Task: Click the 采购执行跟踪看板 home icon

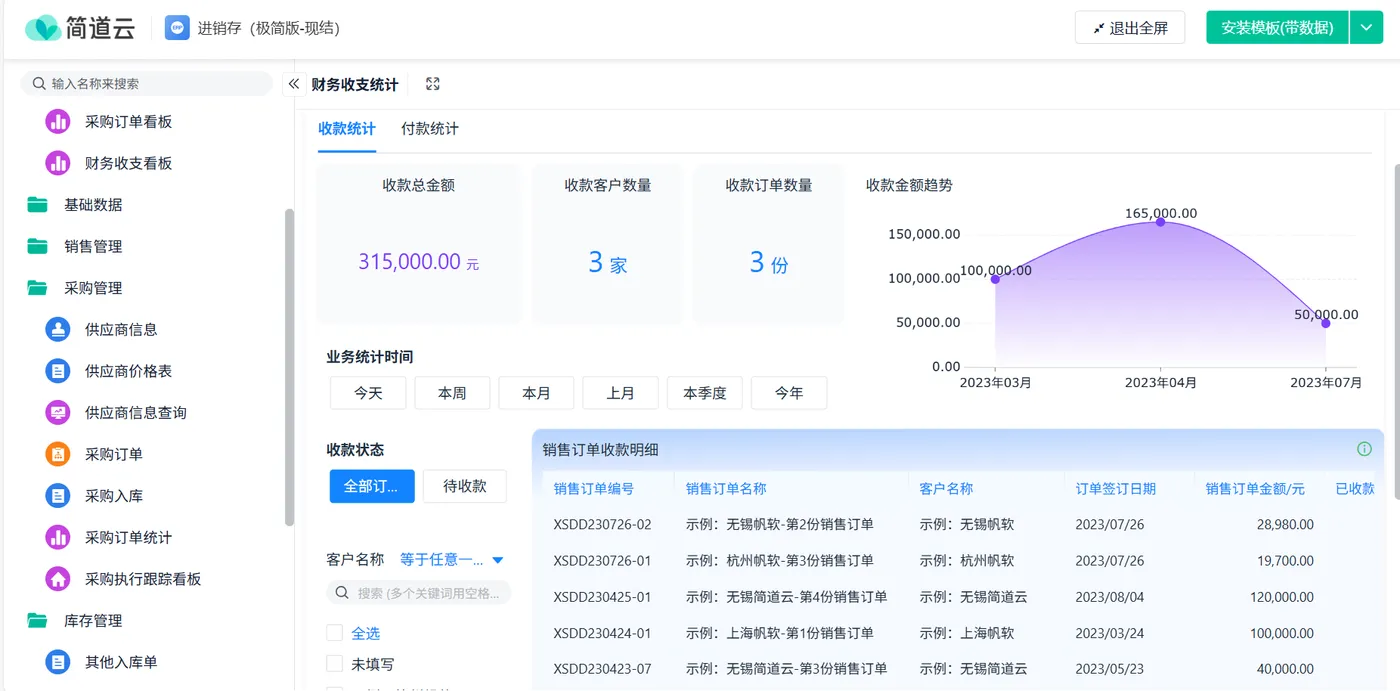Action: point(58,579)
